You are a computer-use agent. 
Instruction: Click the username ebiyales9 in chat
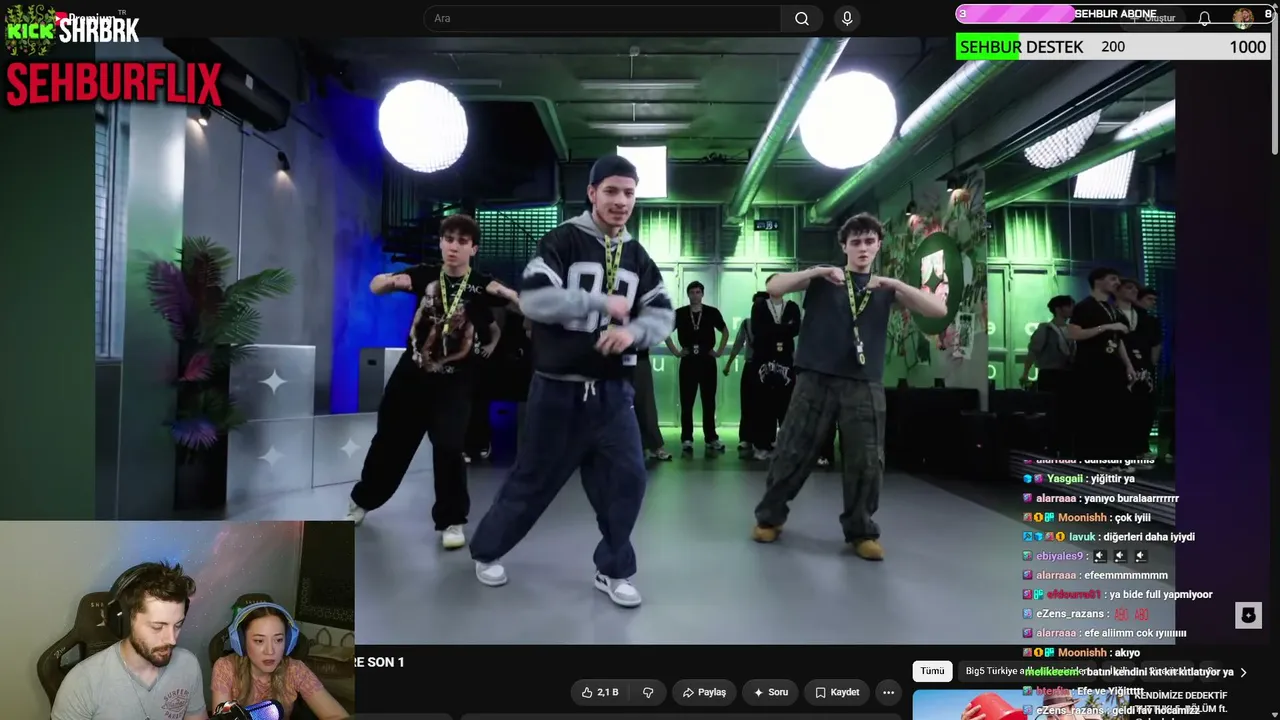pyautogui.click(x=1060, y=556)
